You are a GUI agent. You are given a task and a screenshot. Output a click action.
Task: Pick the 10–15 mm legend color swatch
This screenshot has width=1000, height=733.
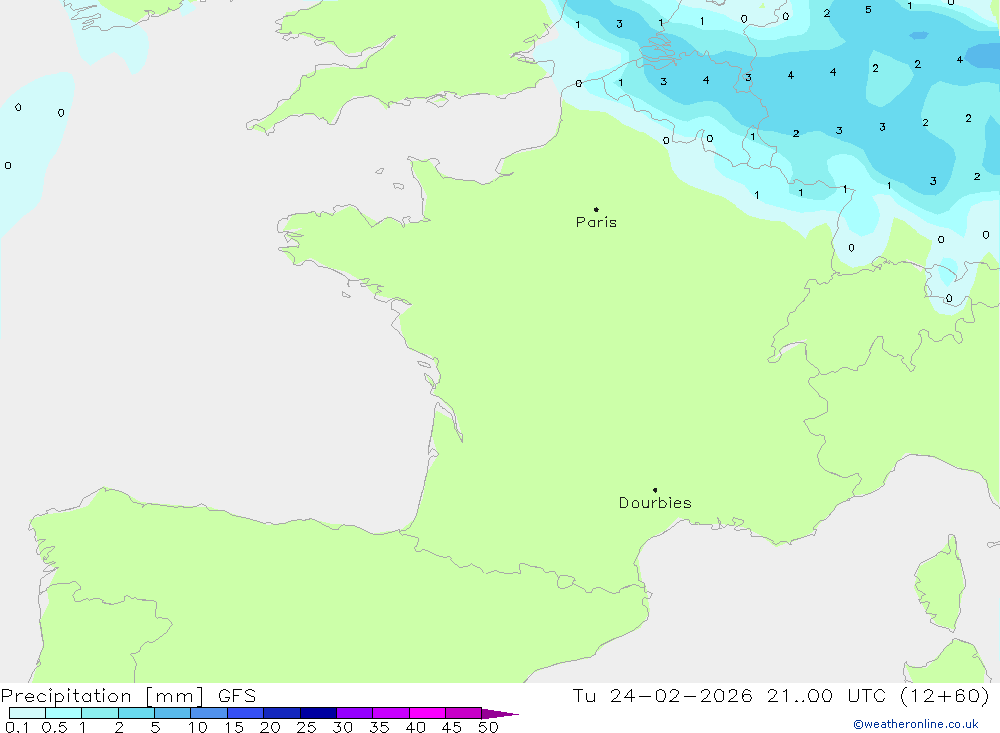(209, 713)
